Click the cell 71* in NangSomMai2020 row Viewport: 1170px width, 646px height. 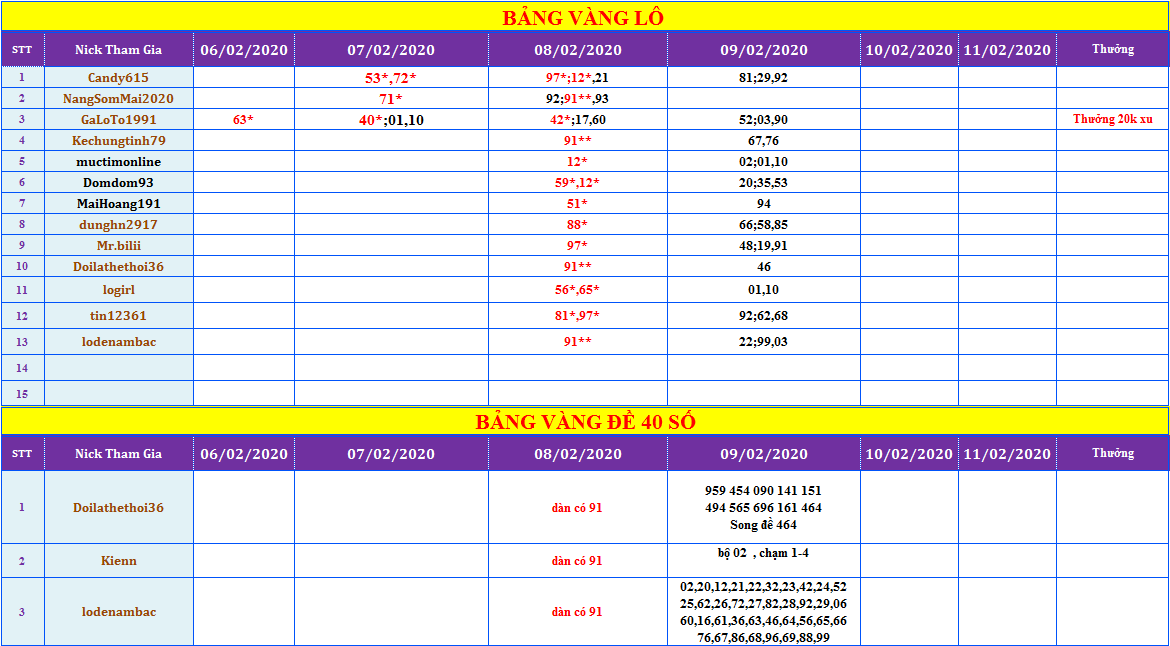coord(391,98)
